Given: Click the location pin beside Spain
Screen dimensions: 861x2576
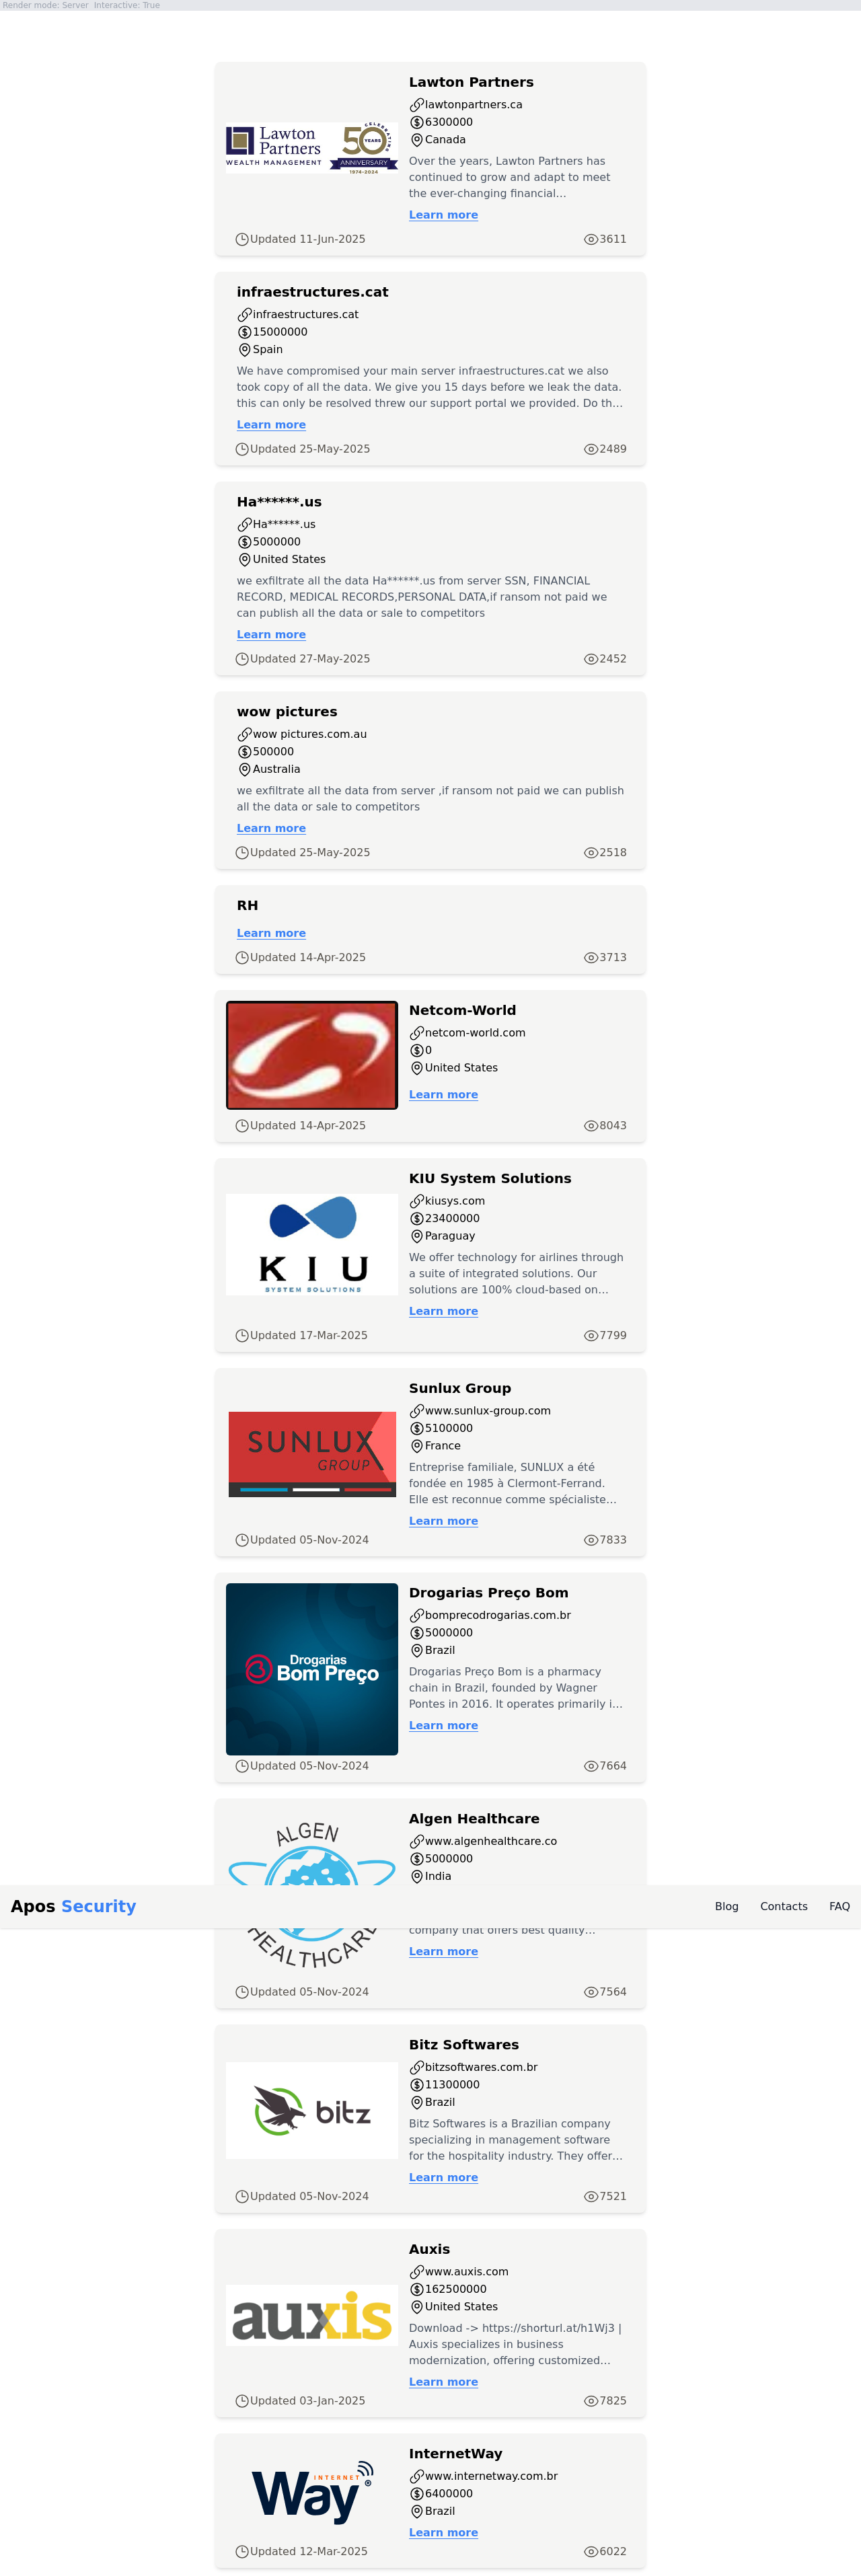Looking at the screenshot, I should tap(244, 350).
